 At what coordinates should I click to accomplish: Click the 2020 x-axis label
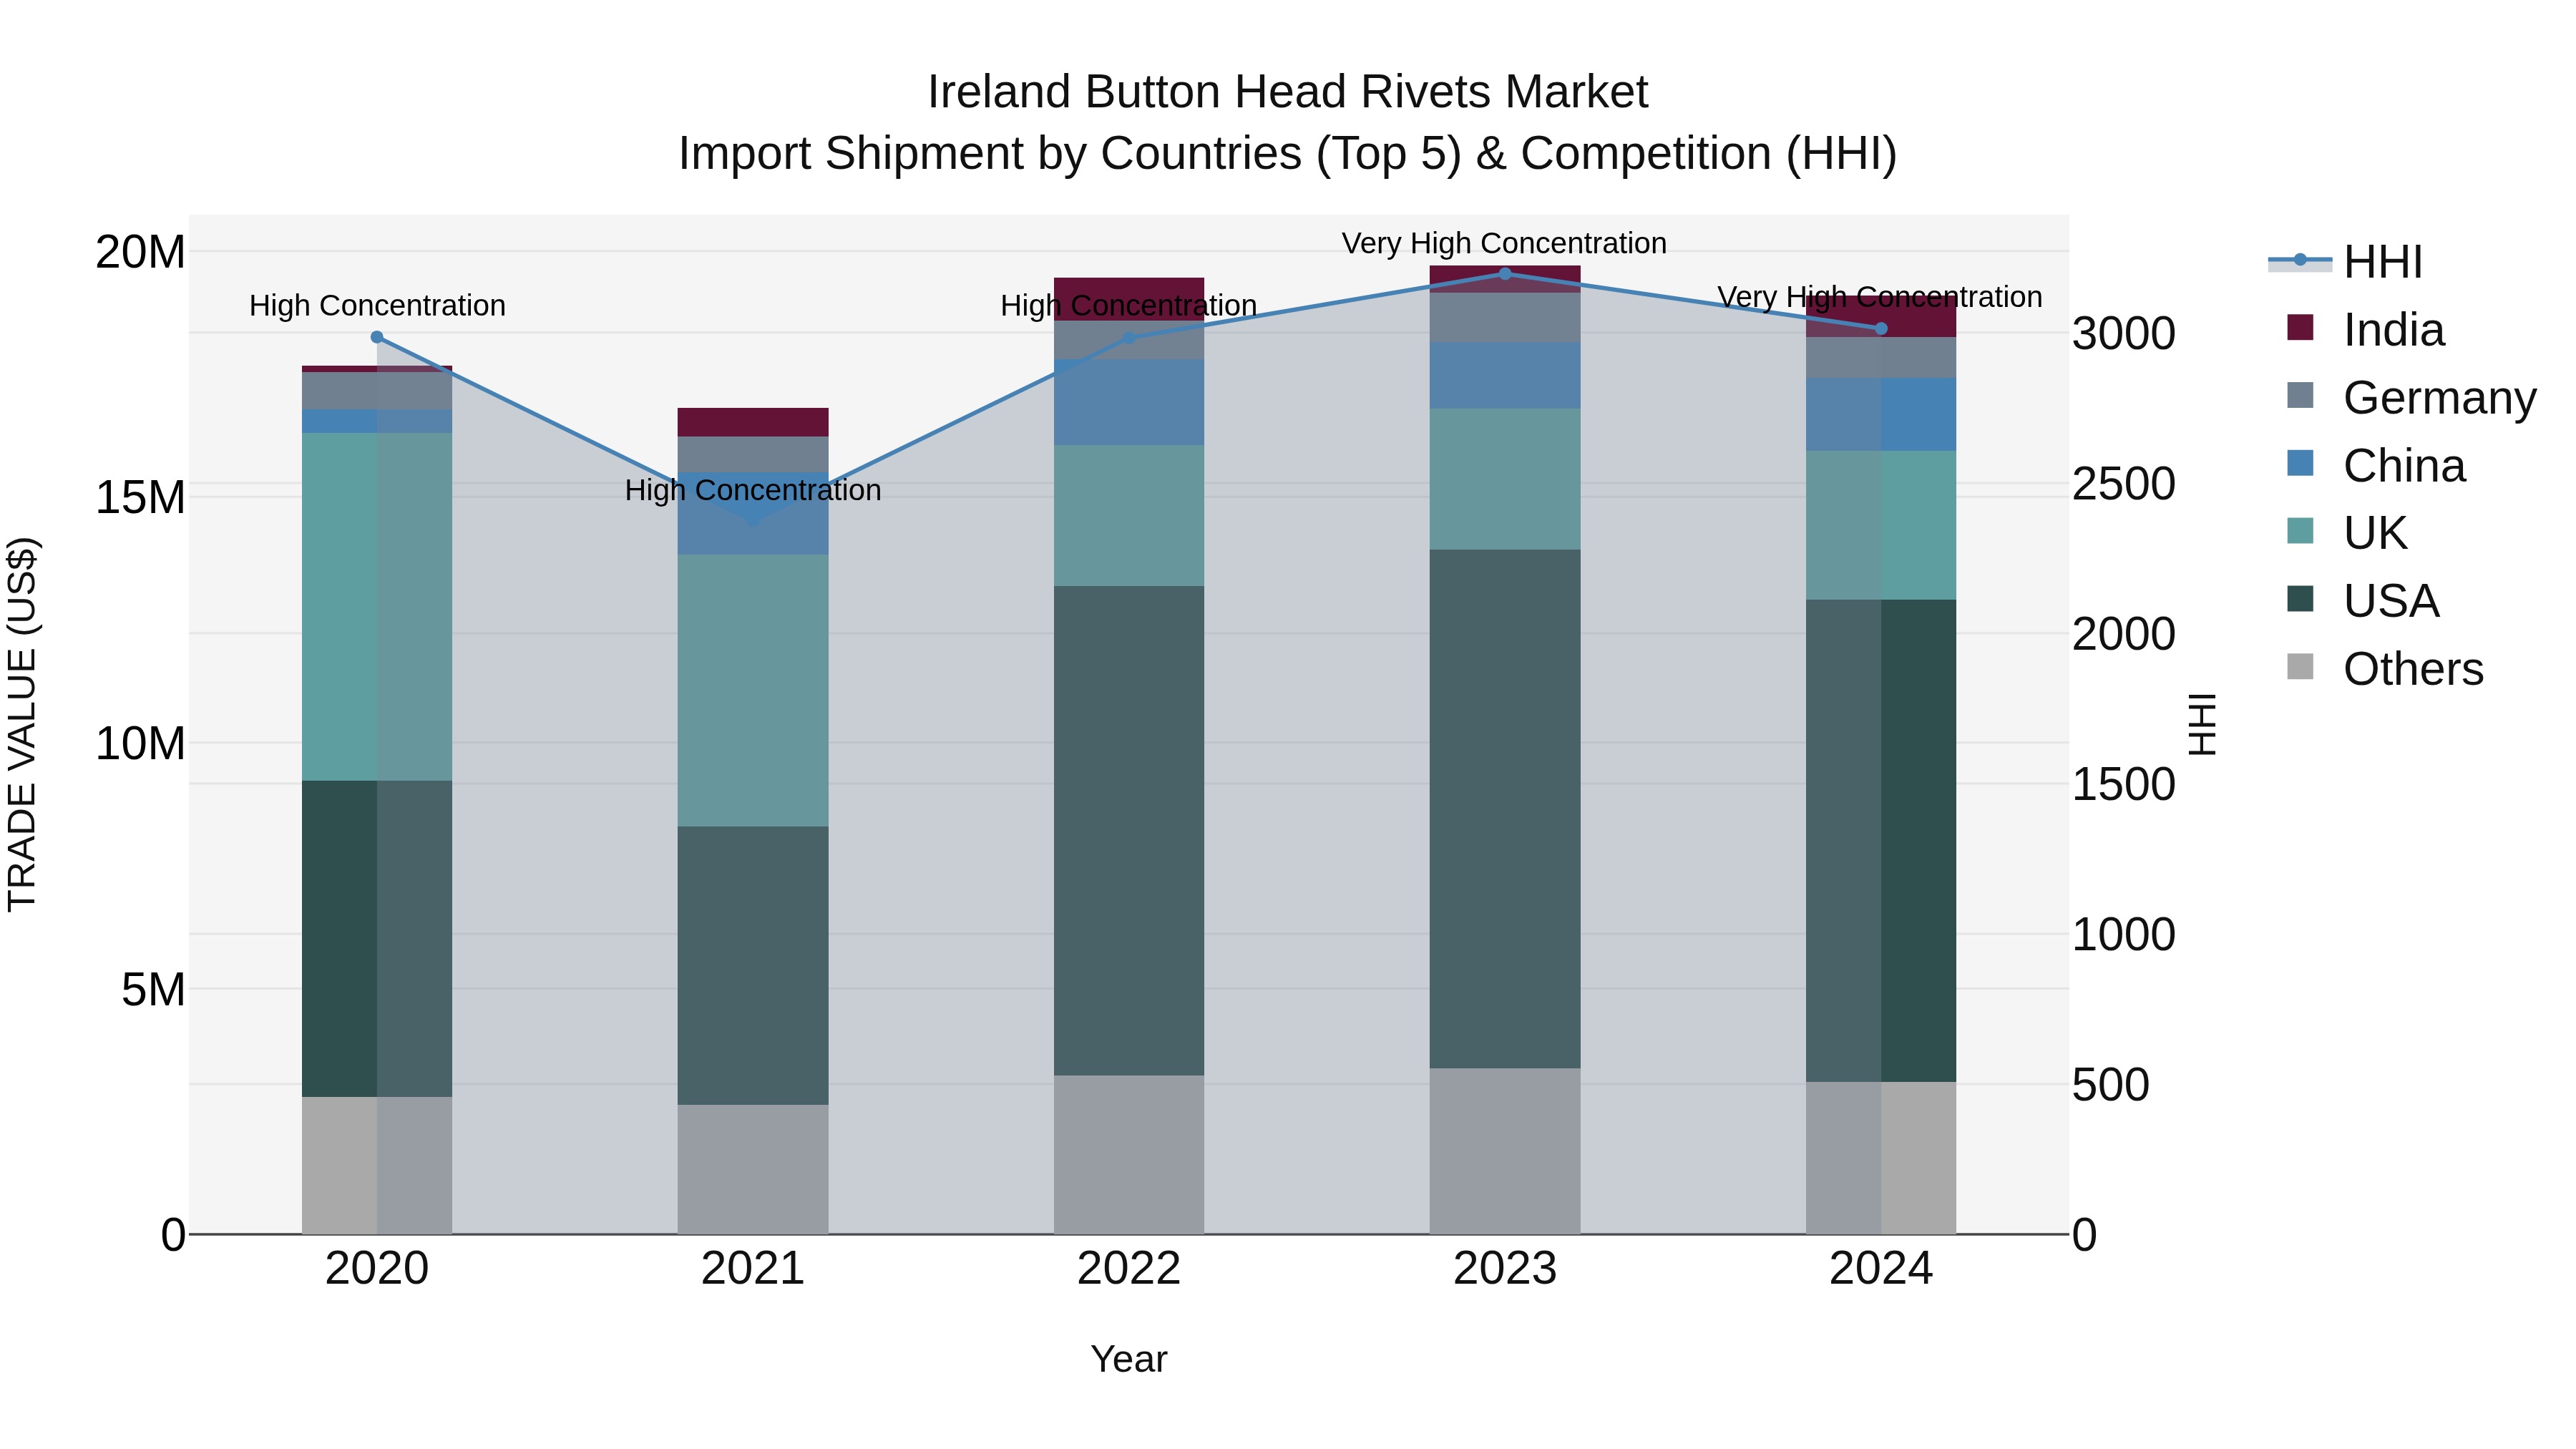click(377, 1269)
